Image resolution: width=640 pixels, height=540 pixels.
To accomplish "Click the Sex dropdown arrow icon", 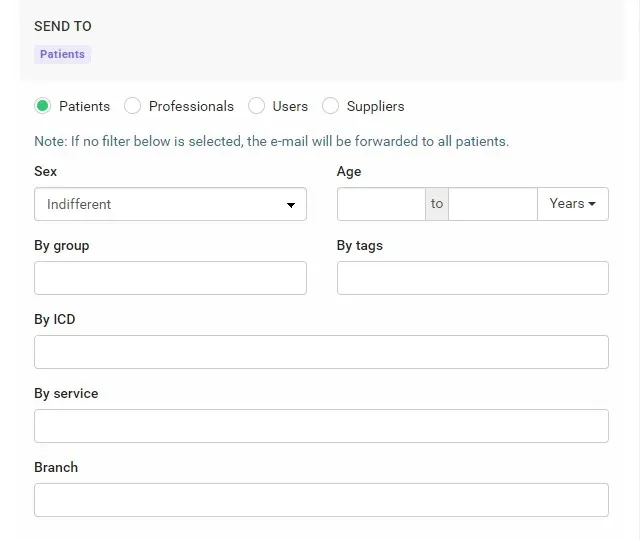I will (291, 205).
